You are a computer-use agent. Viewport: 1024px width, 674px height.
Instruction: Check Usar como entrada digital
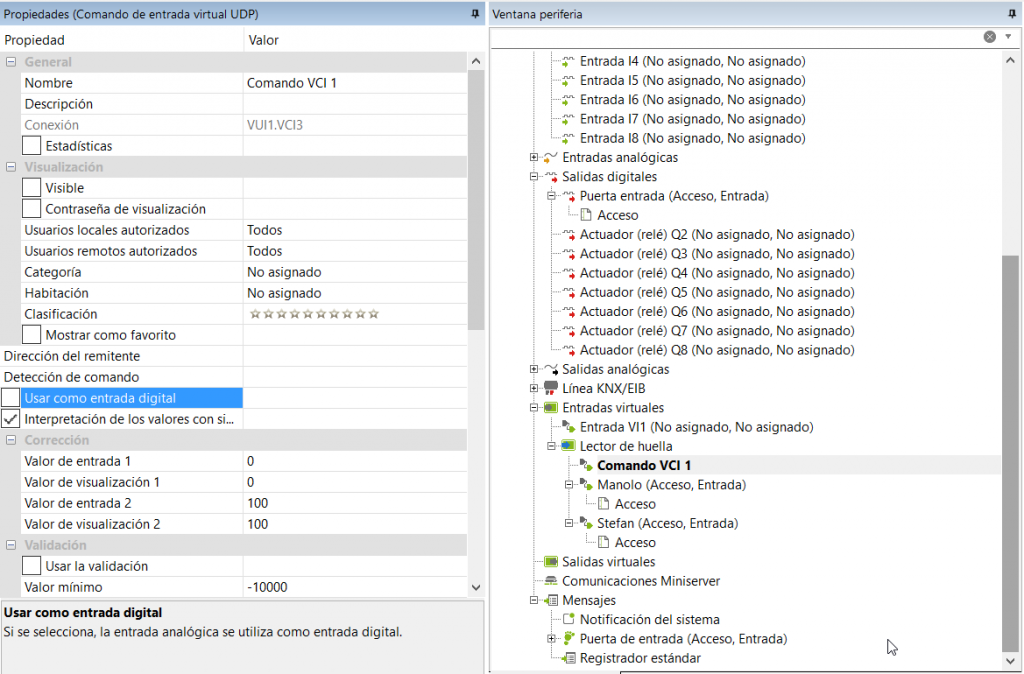pos(11,398)
